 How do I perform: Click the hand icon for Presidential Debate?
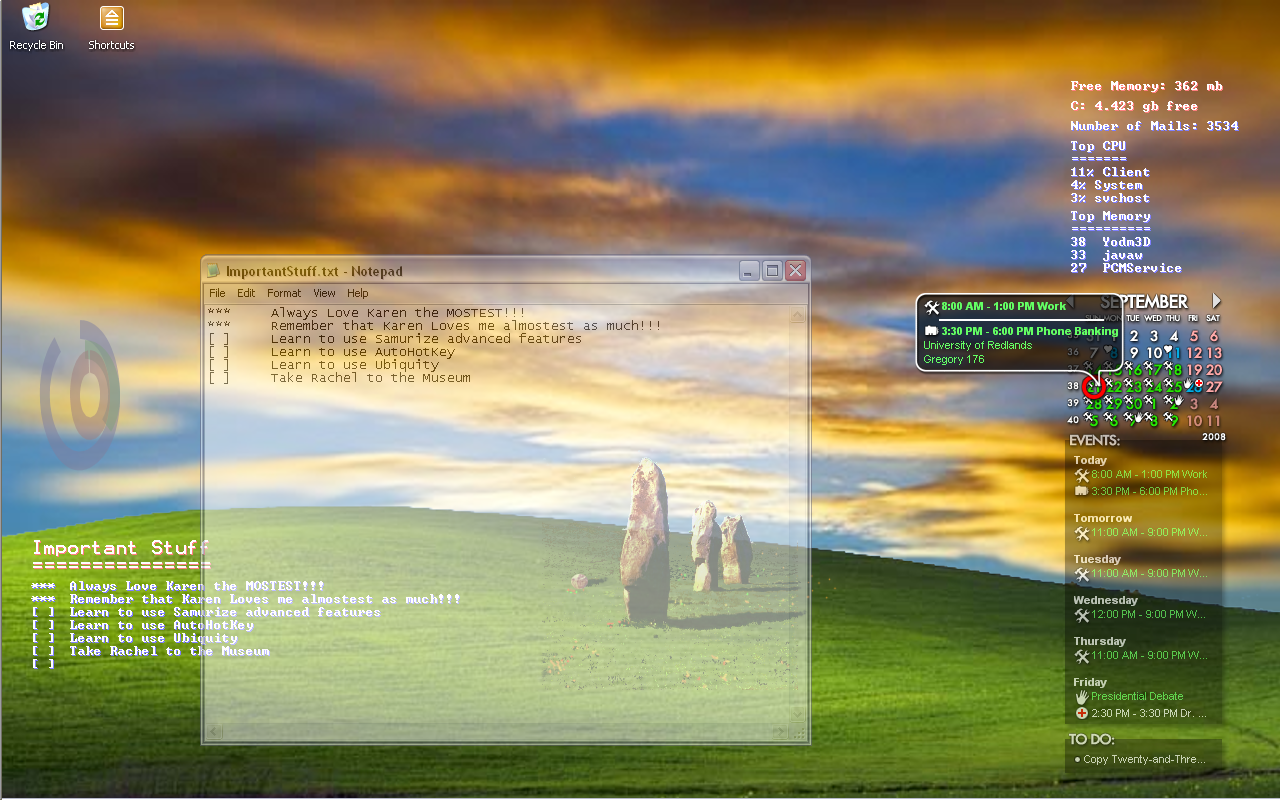click(x=1081, y=696)
